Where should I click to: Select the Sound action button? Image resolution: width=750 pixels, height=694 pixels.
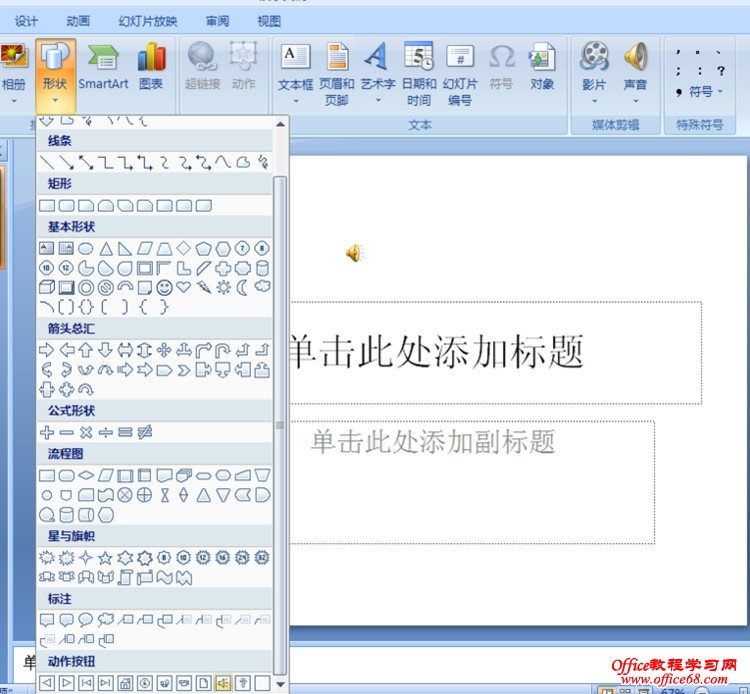click(223, 683)
